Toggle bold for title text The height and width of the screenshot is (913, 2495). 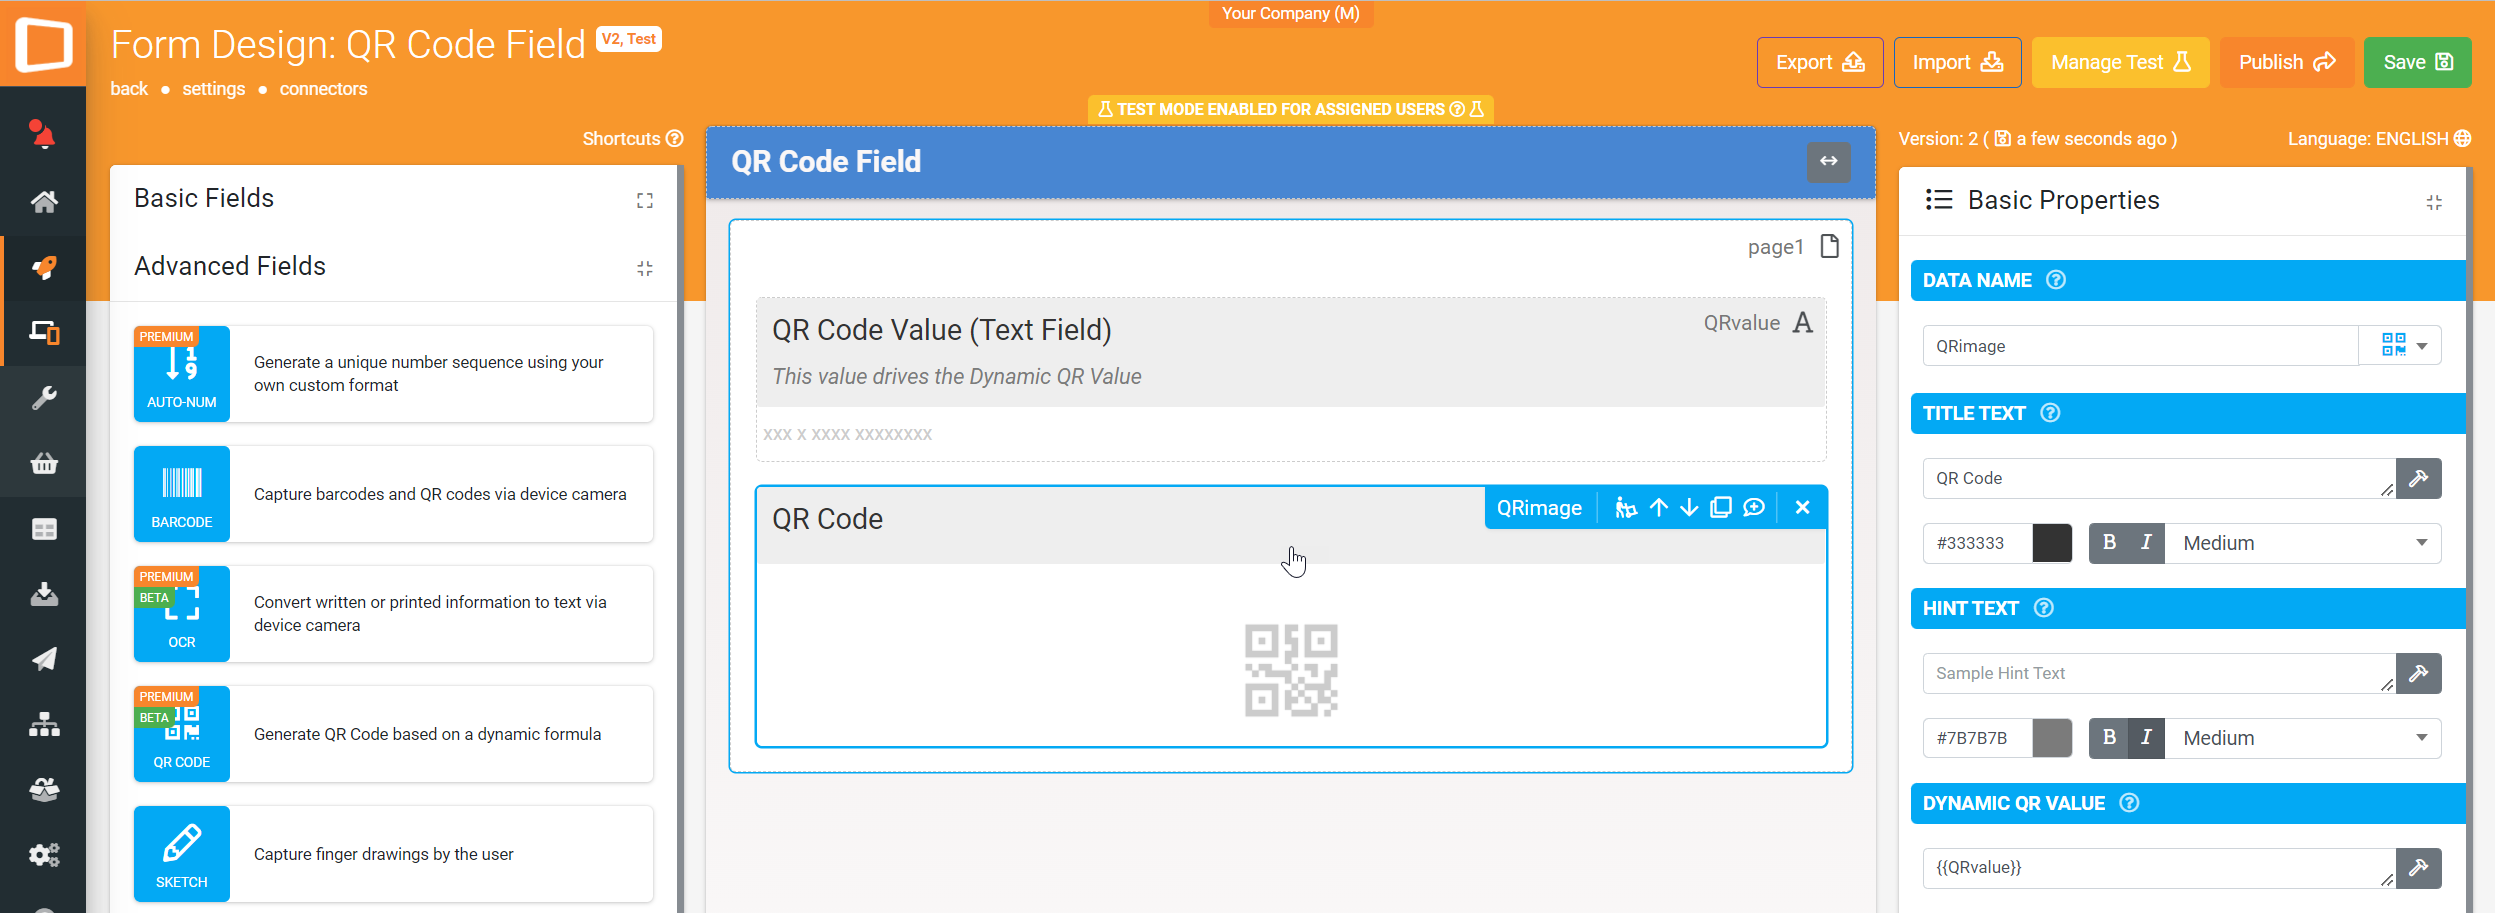pos(2109,543)
